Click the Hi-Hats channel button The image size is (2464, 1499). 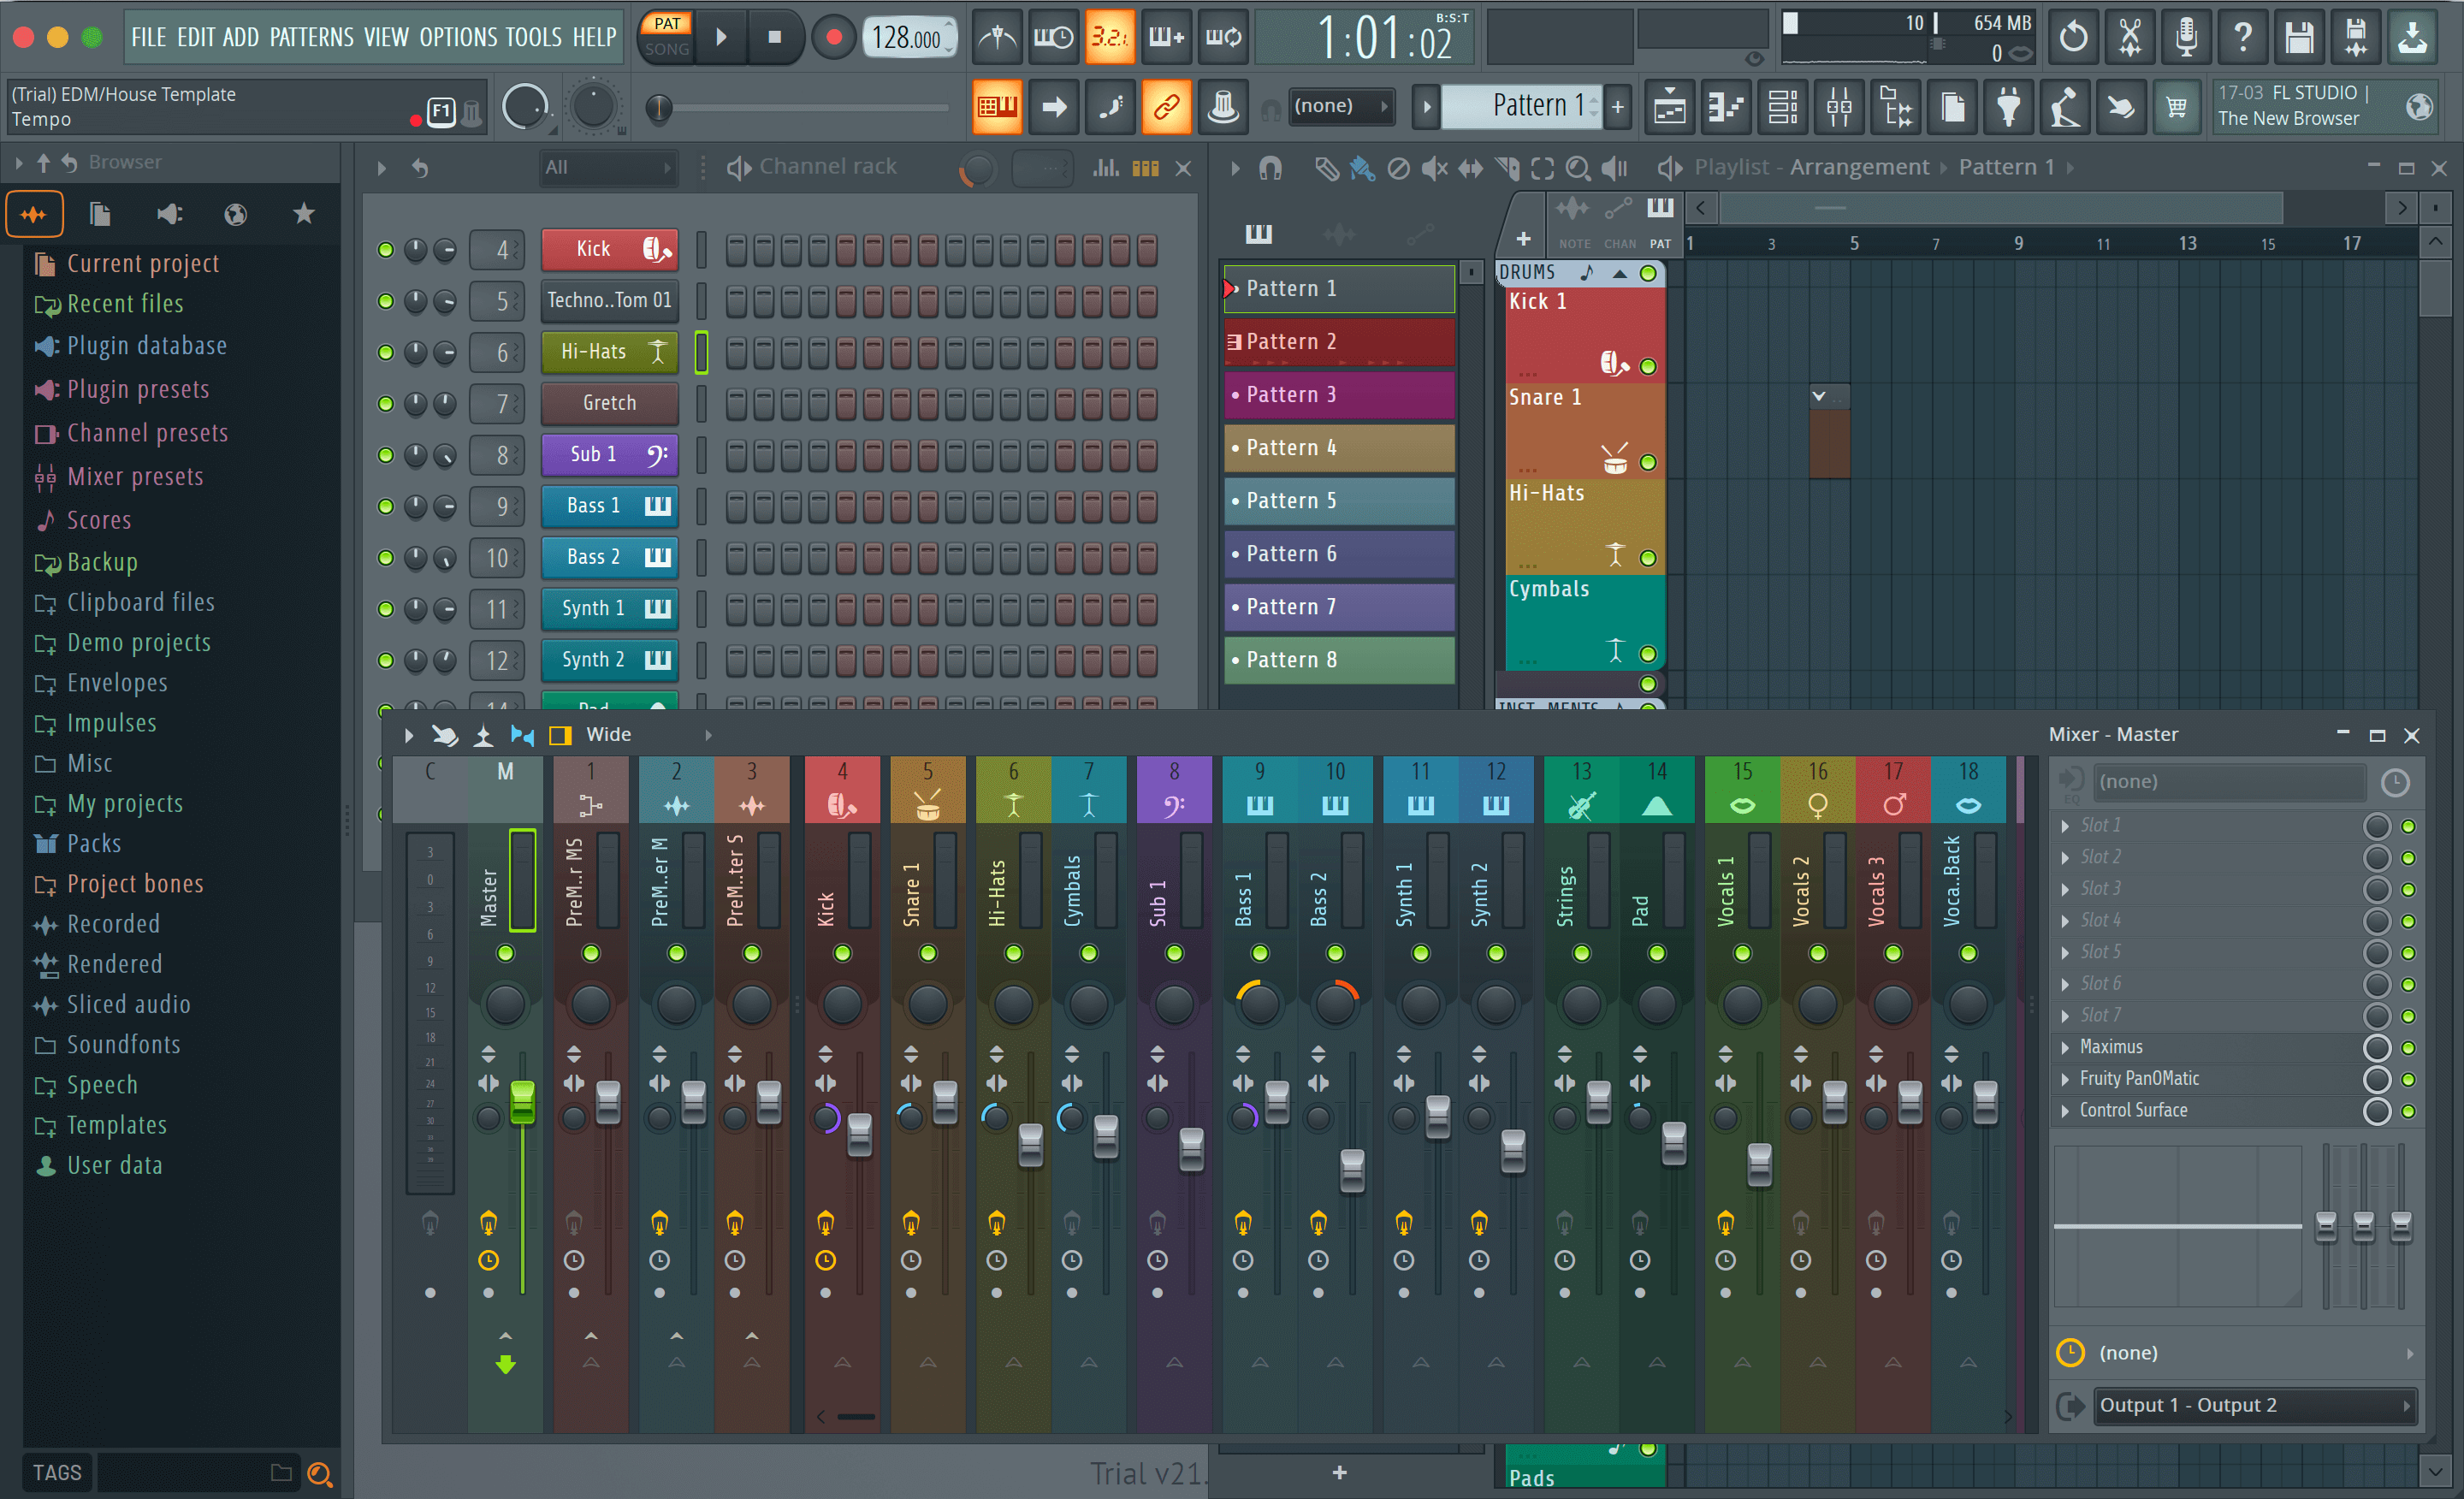[609, 352]
